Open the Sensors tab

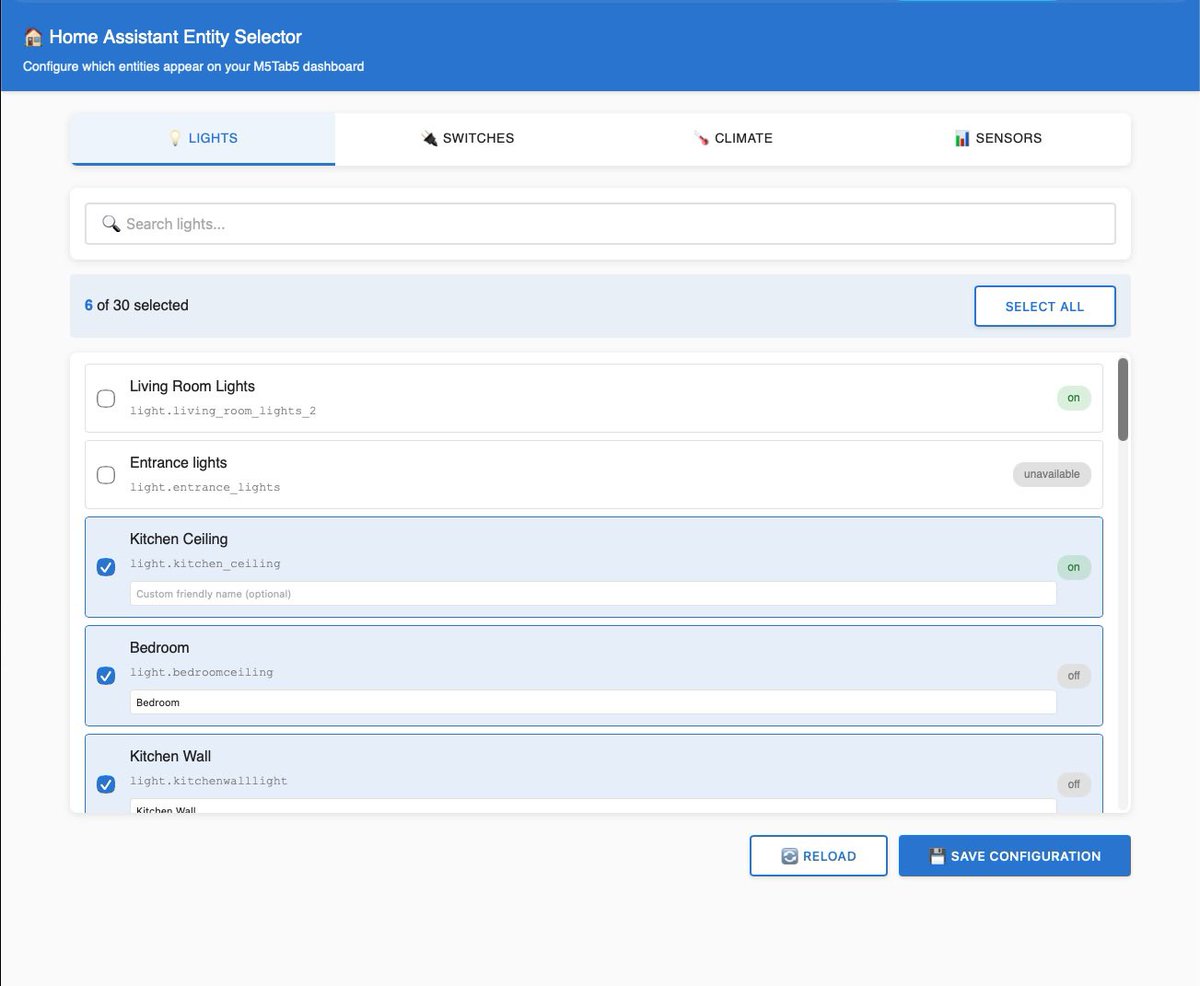[998, 139]
